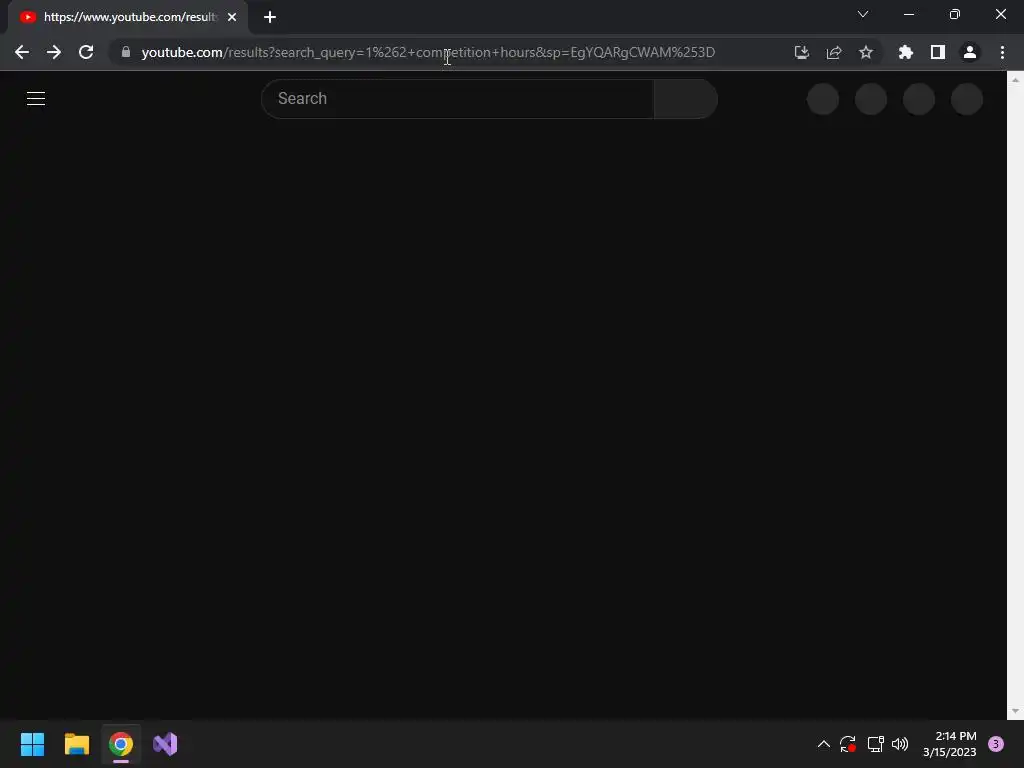The image size is (1024, 768).
Task: Open the Chrome three-dot menu
Action: pyautogui.click(x=1002, y=52)
